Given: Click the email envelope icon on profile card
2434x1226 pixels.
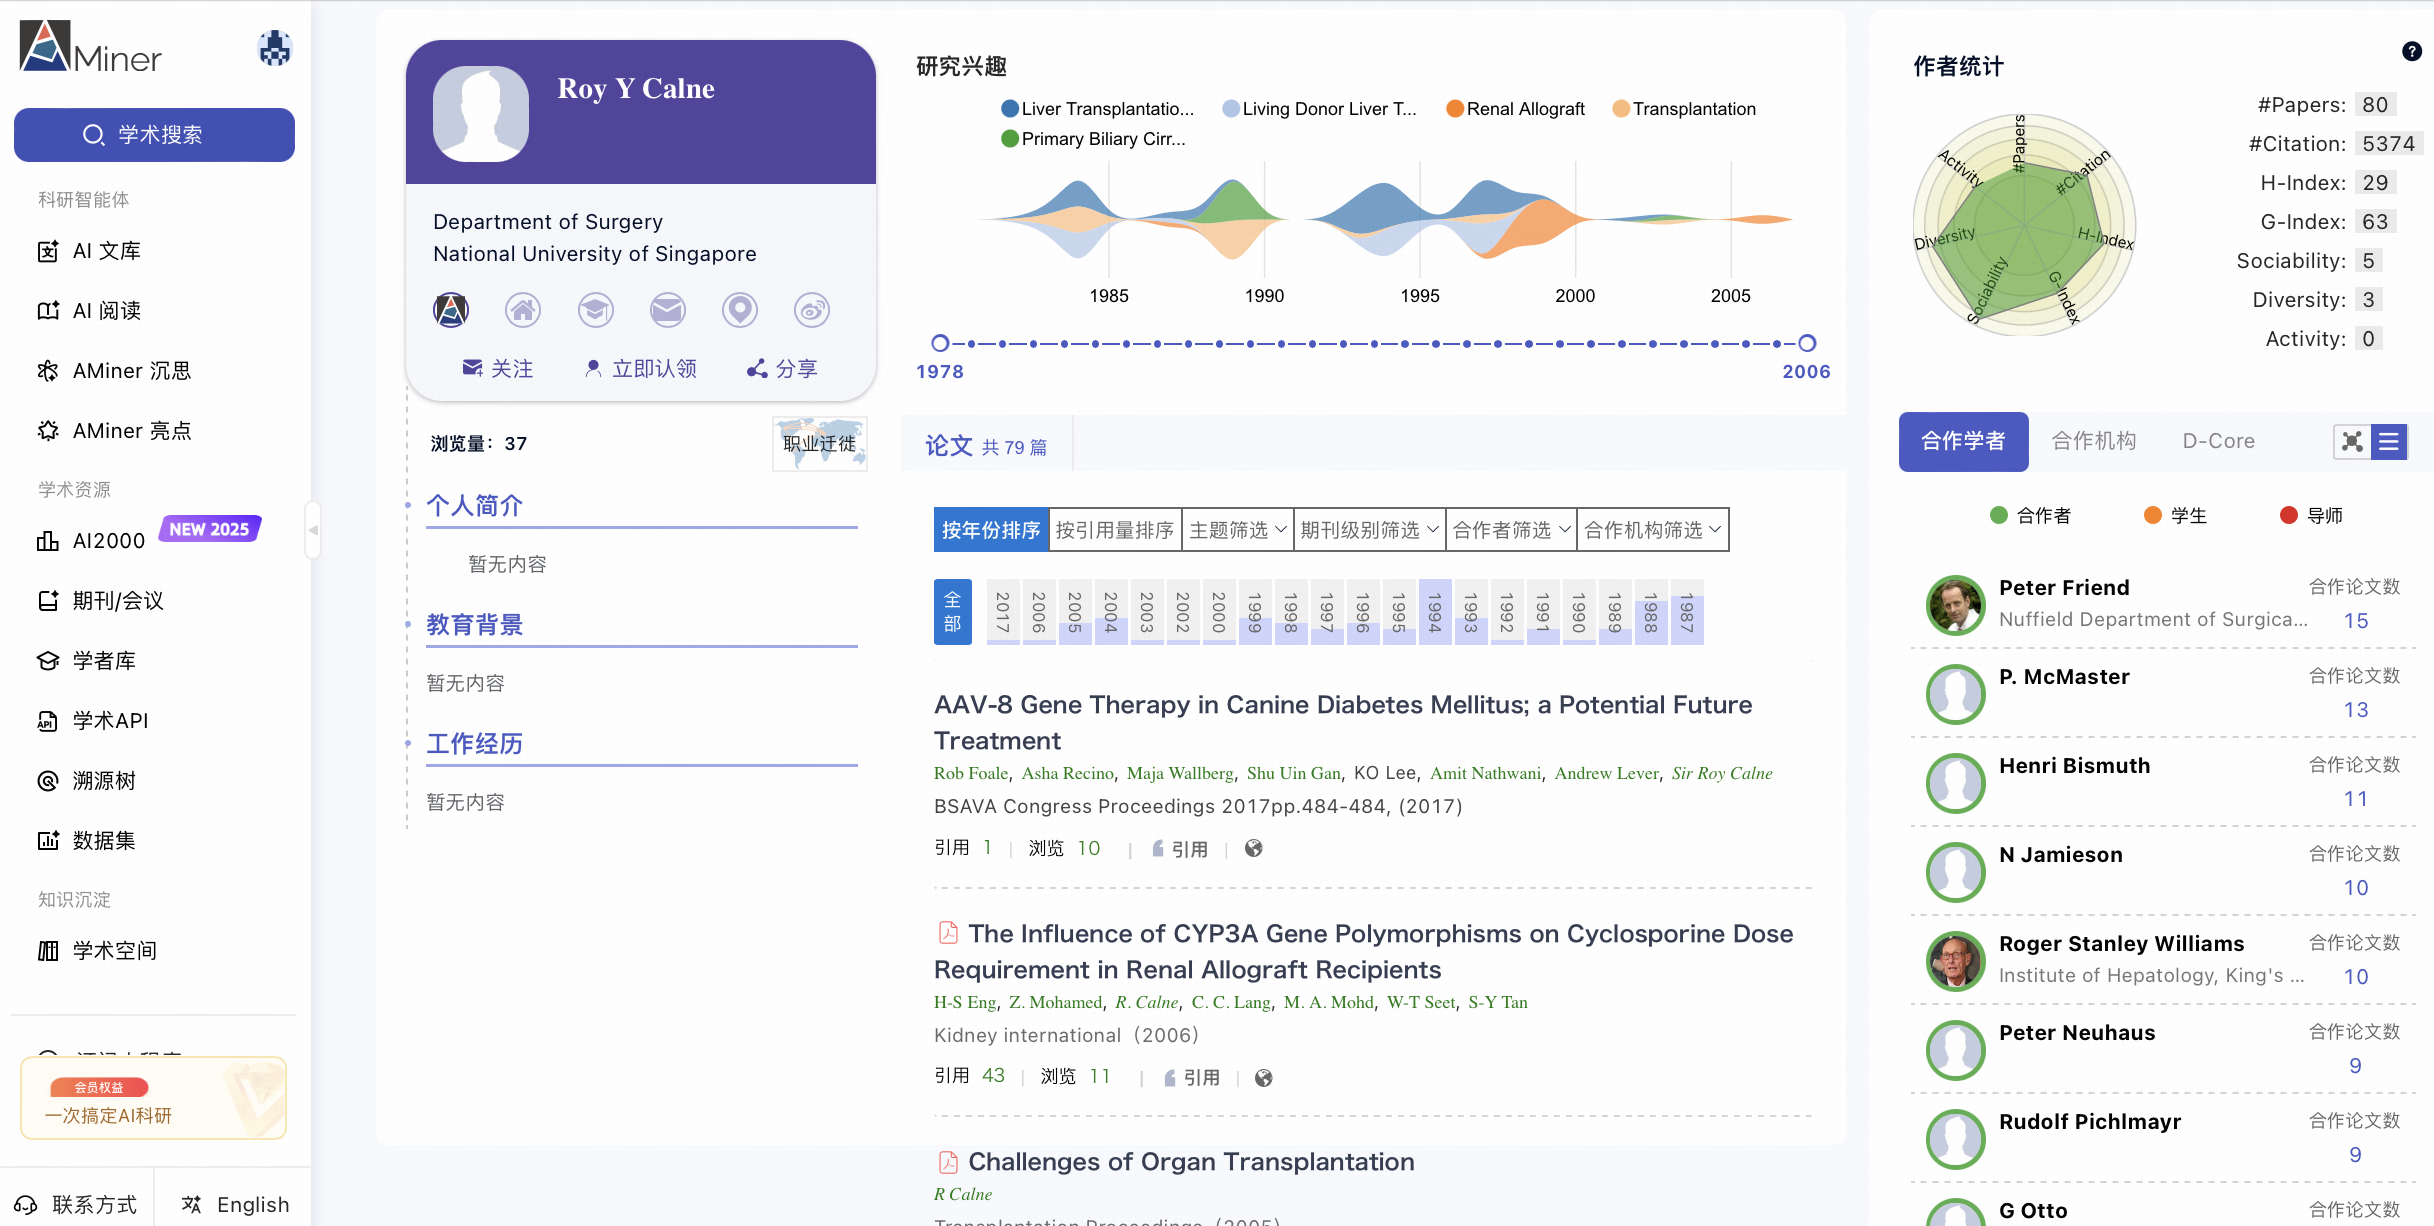Looking at the screenshot, I should 667,310.
